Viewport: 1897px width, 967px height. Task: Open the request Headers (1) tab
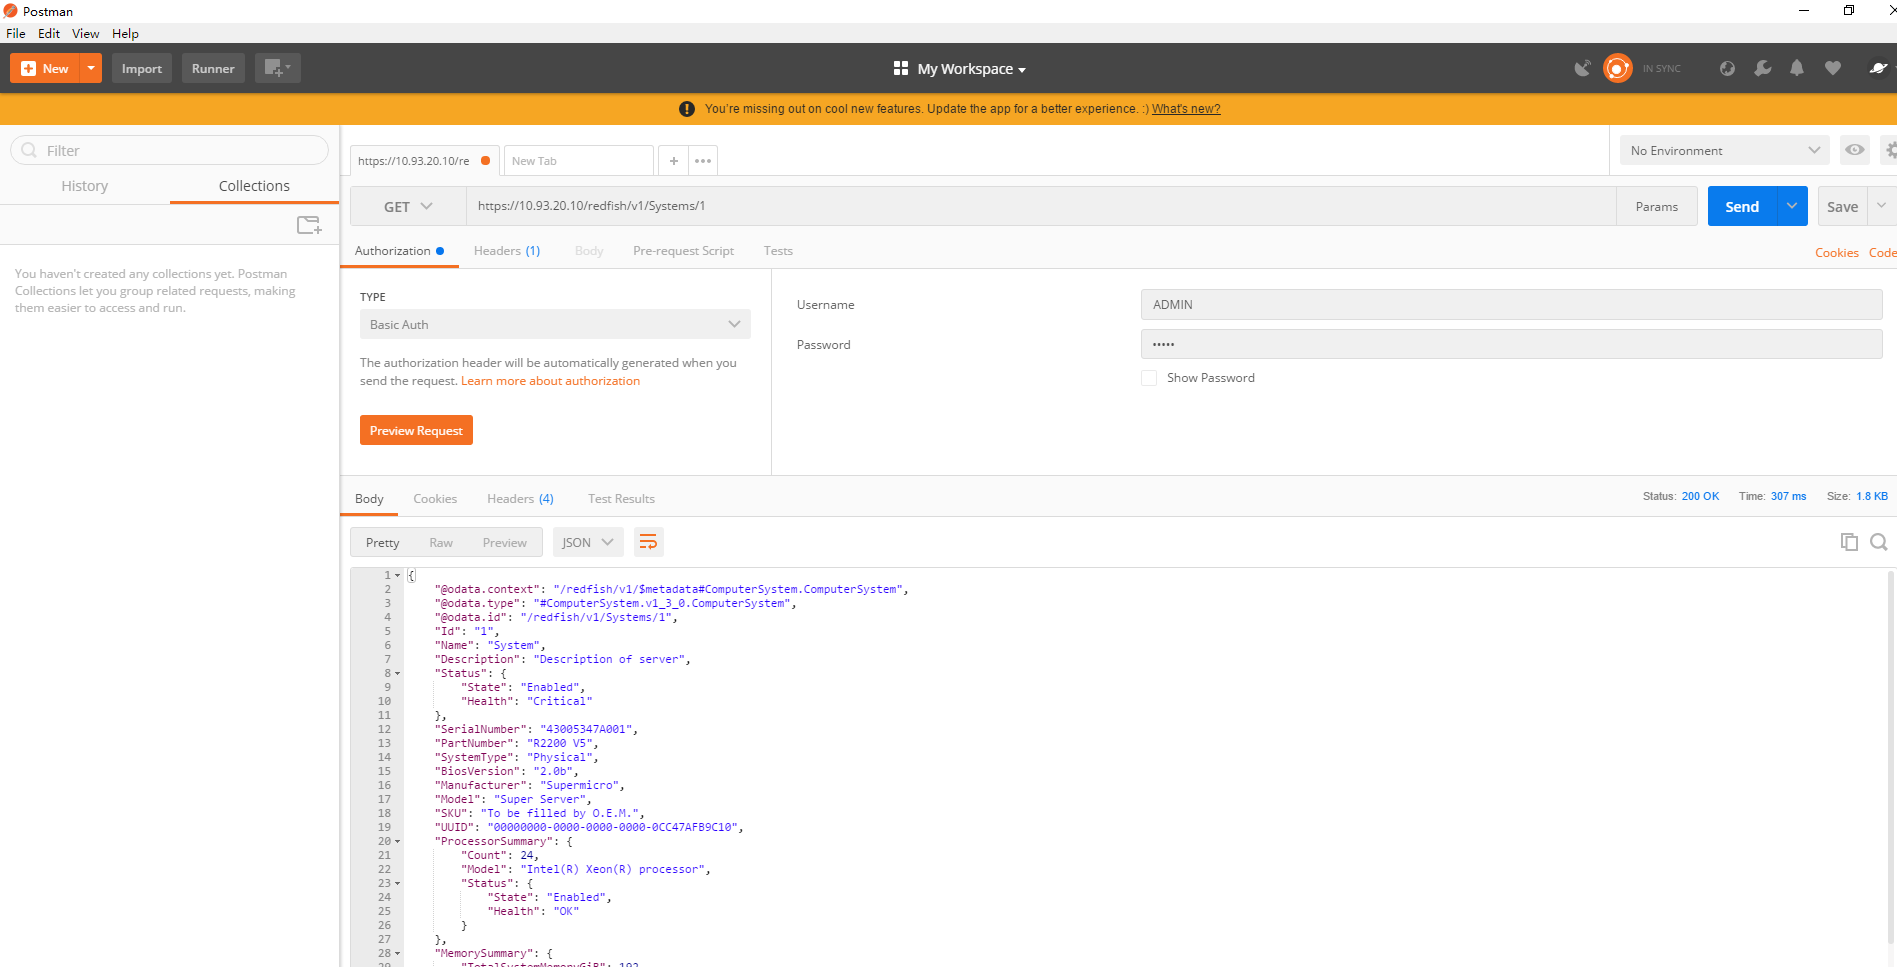tap(506, 251)
